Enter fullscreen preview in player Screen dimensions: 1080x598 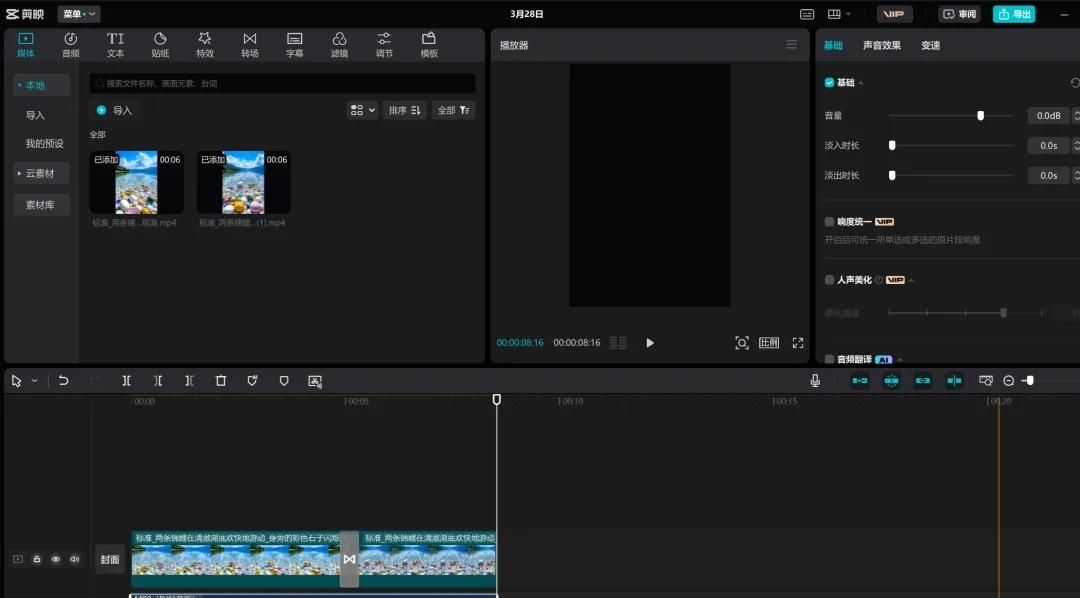tap(798, 343)
